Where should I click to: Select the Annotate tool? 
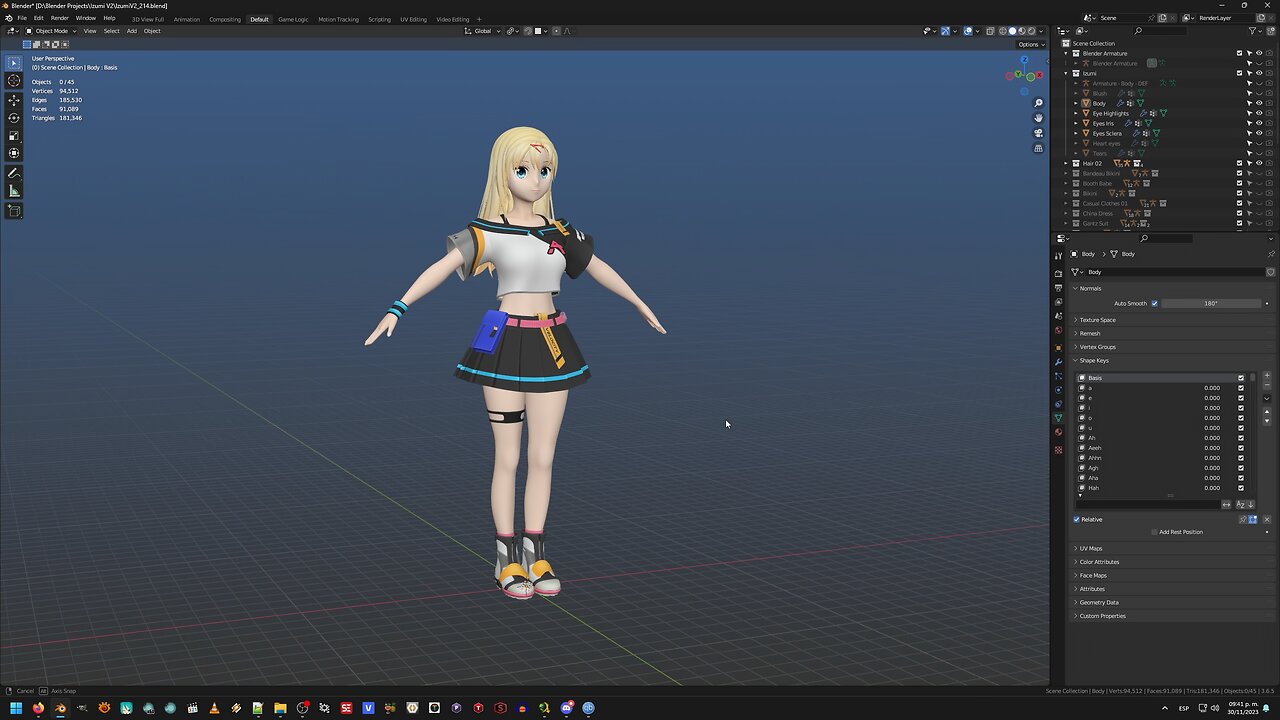pyautogui.click(x=14, y=174)
